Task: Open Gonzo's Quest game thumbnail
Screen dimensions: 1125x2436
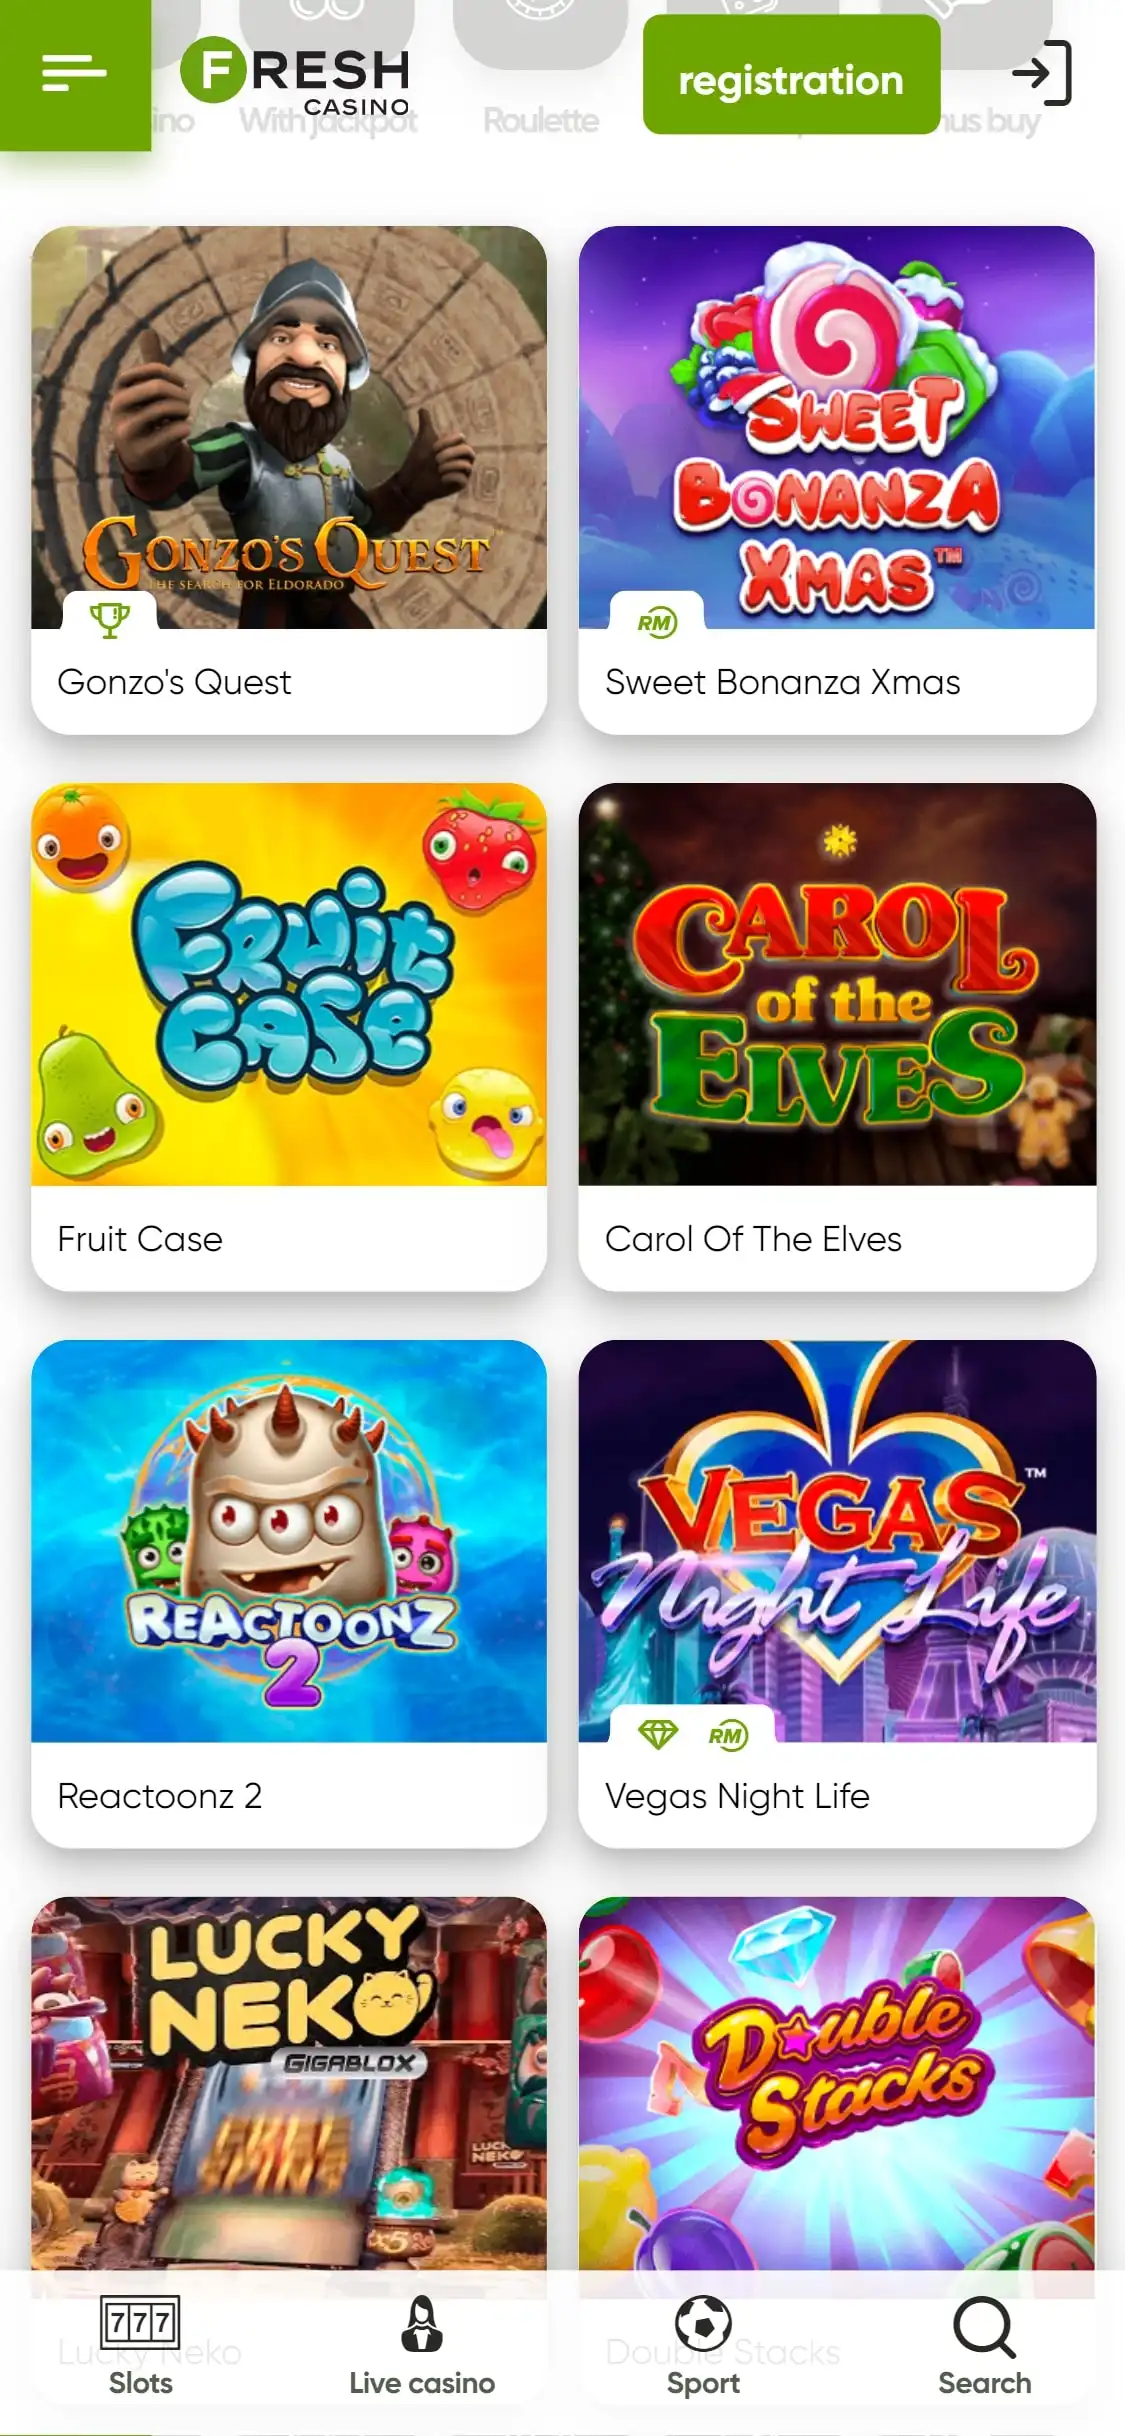Action: 289,427
